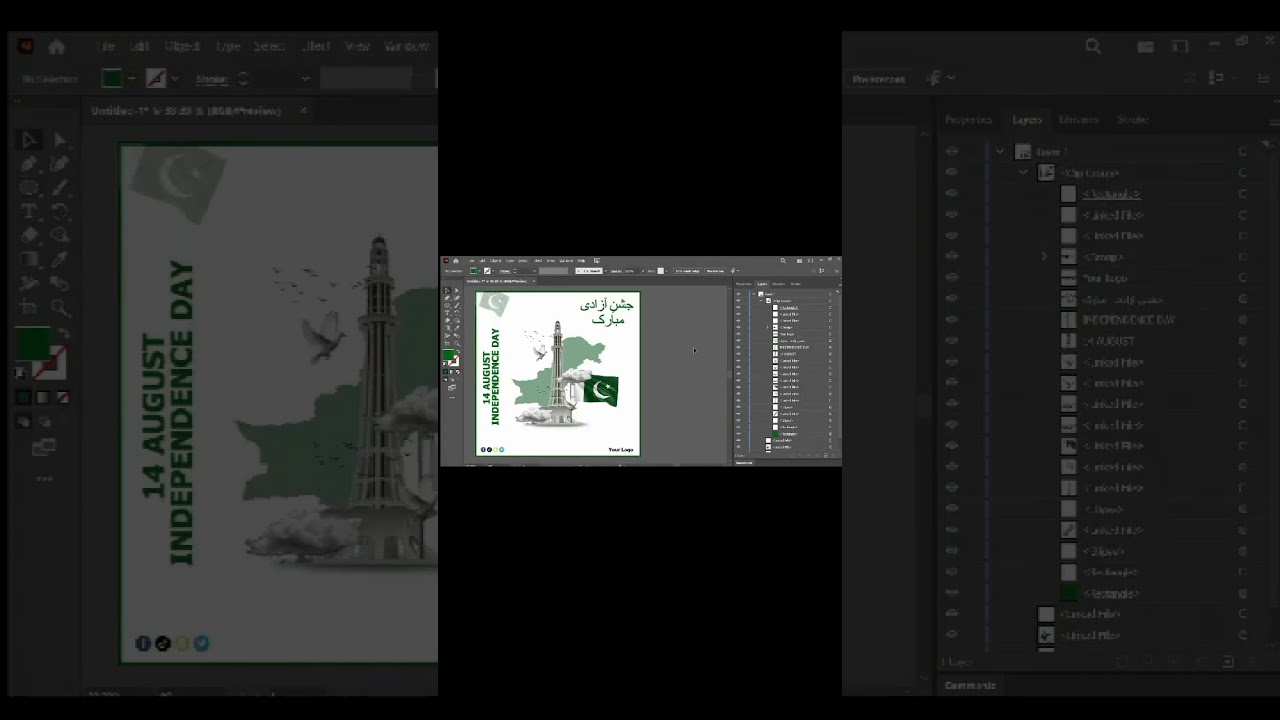The width and height of the screenshot is (1280, 720).
Task: Open the Arrange Documents icon
Action: click(1147, 46)
